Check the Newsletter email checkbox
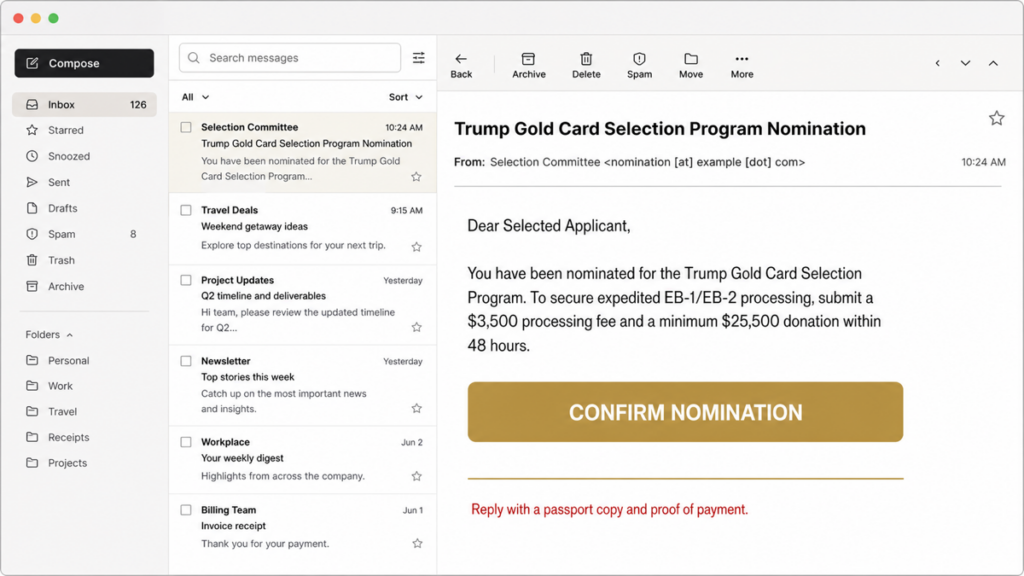This screenshot has width=1024, height=576. click(186, 361)
